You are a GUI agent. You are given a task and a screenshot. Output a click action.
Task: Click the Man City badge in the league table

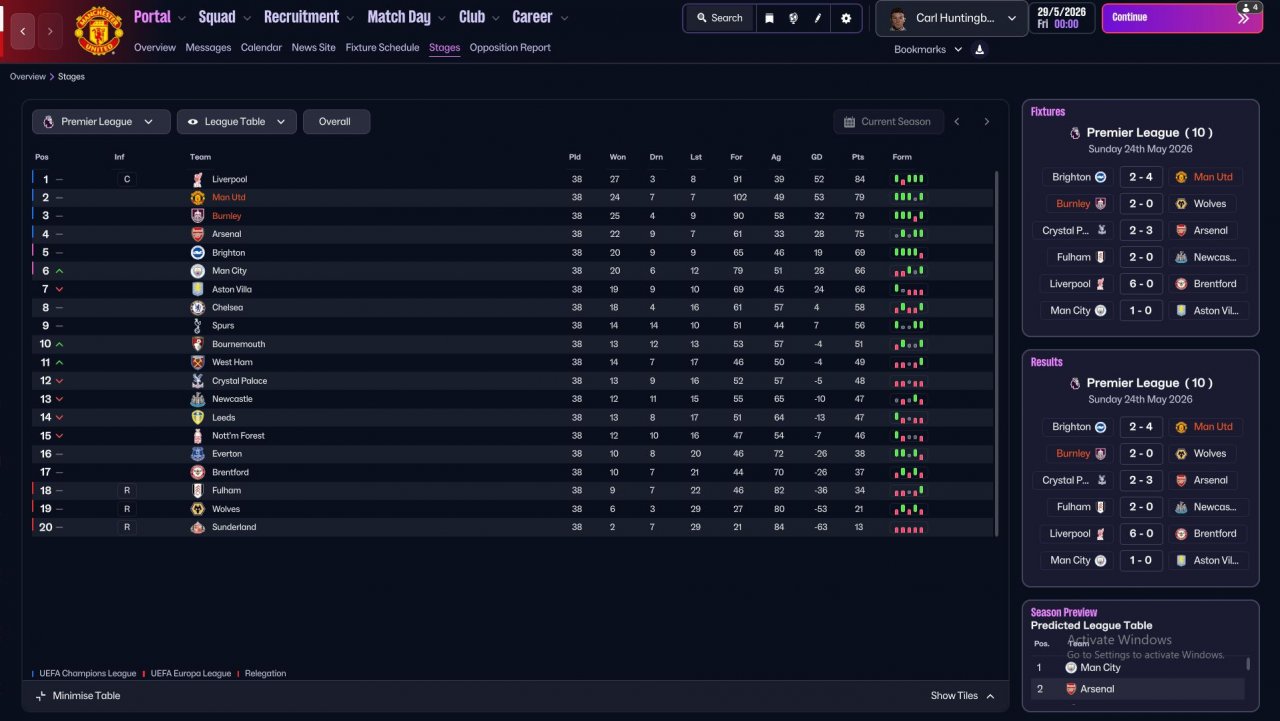198,271
